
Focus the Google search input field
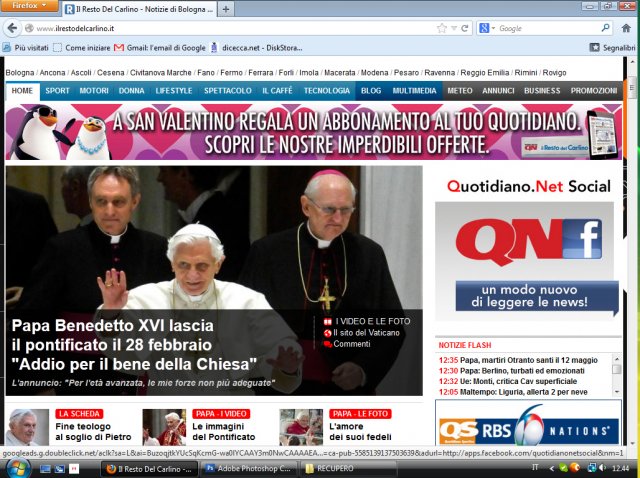click(548, 28)
